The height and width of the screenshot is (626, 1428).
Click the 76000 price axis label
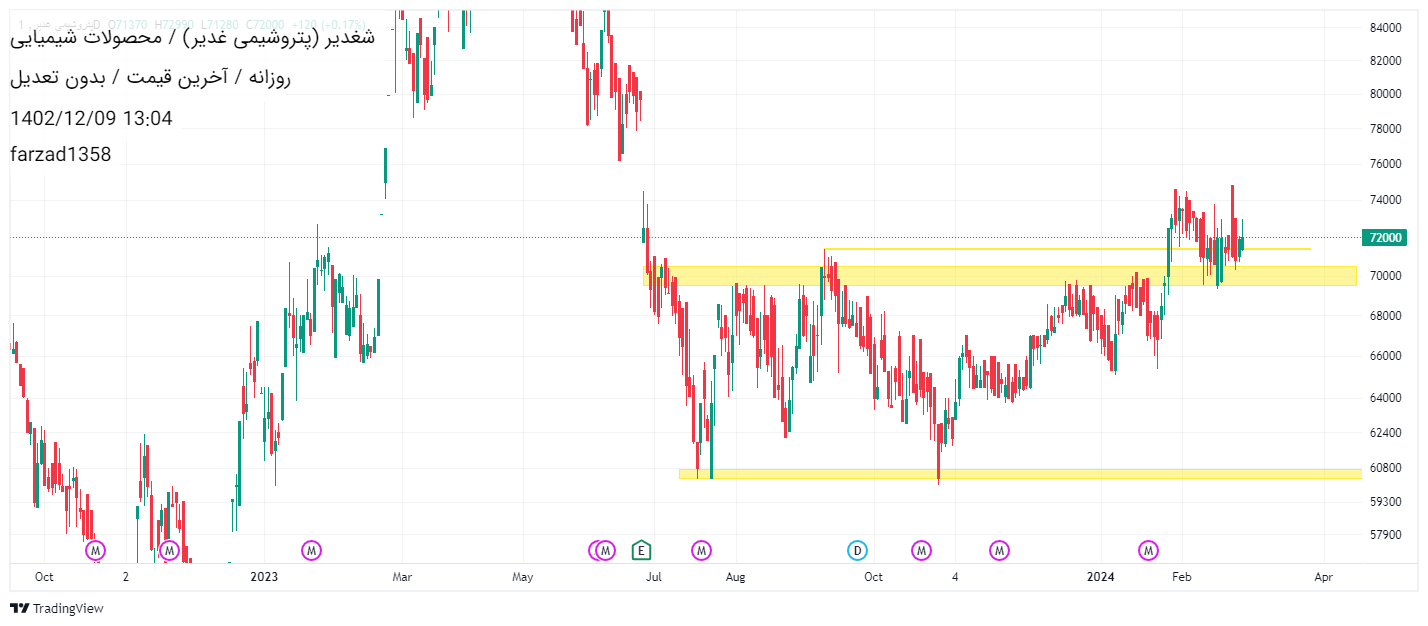[1384, 164]
